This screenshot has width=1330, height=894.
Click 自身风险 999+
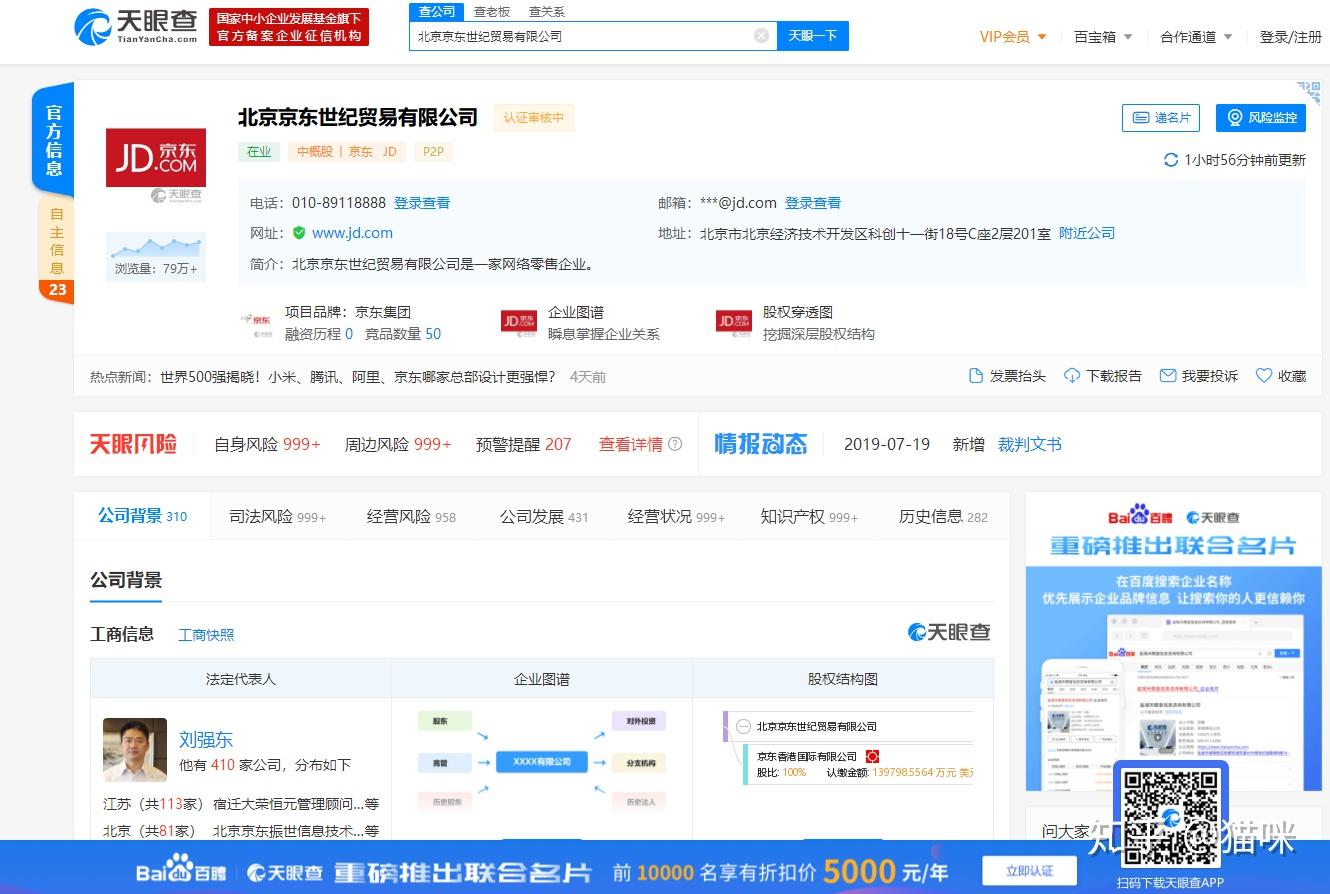click(267, 444)
